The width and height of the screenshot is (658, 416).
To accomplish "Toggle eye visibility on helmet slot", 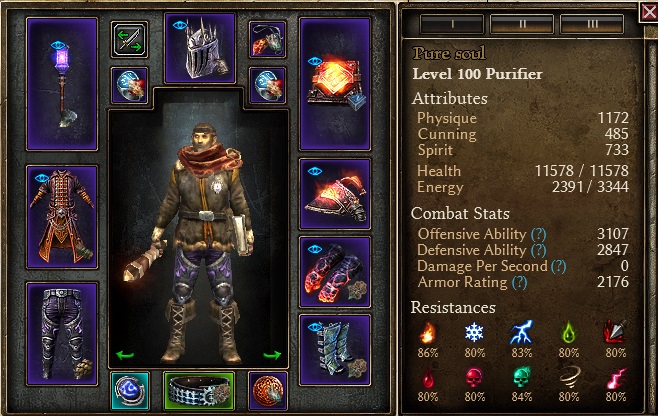I will pyautogui.click(x=180, y=25).
